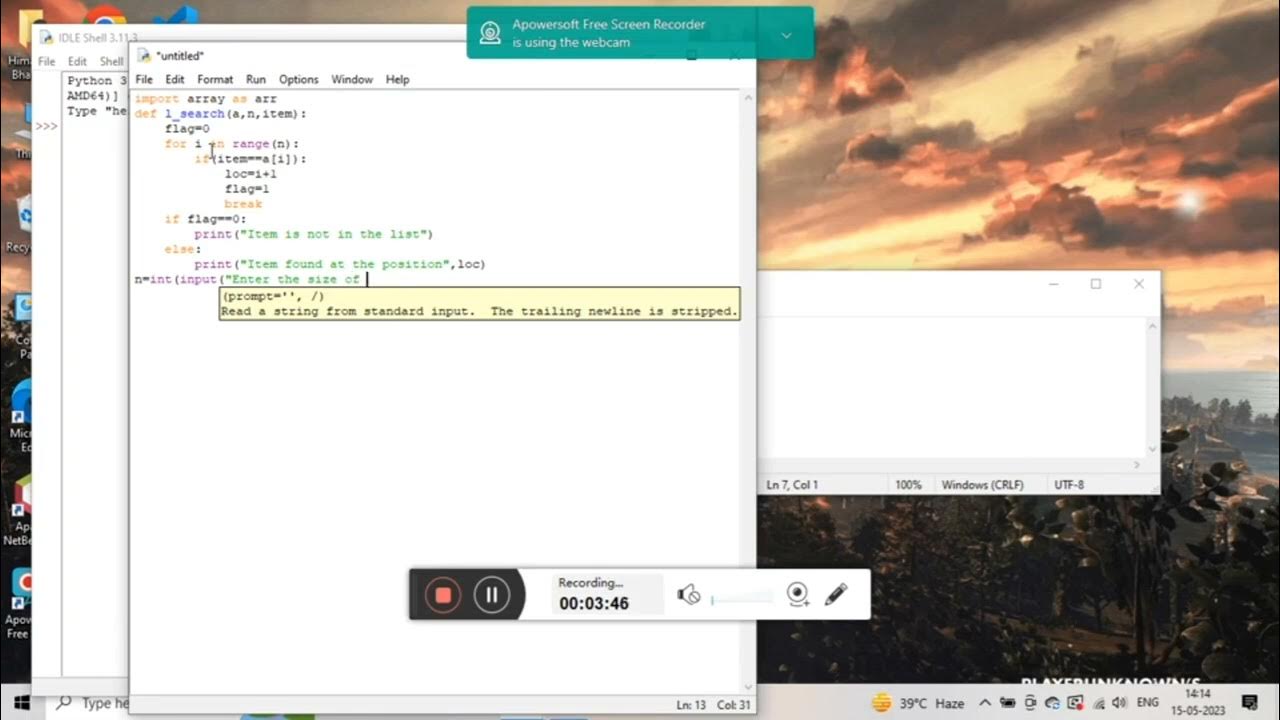Open the notification center icon
1280x720 pixels.
pos(1248,703)
